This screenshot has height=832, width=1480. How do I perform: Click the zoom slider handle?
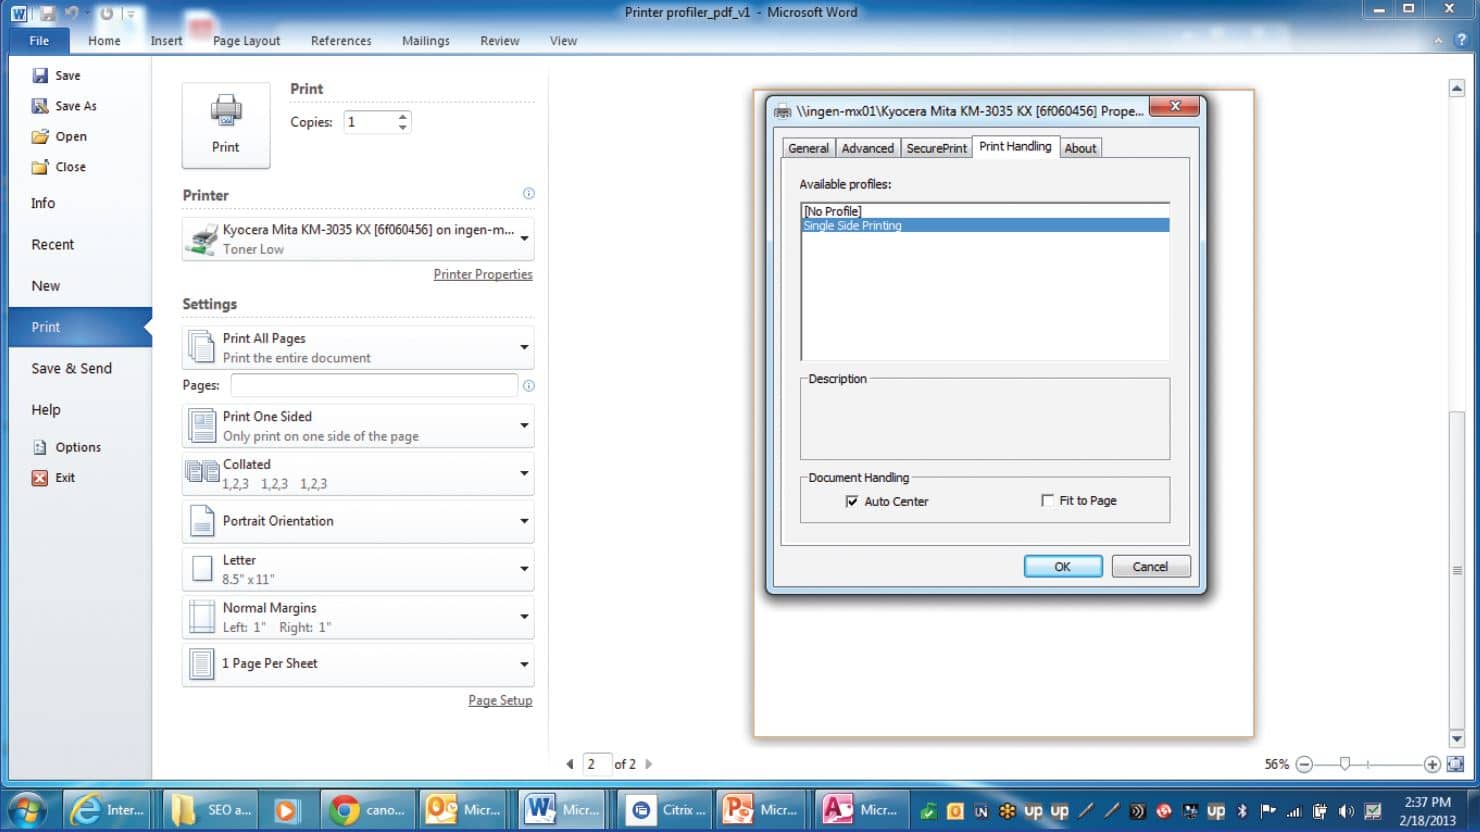(1345, 764)
